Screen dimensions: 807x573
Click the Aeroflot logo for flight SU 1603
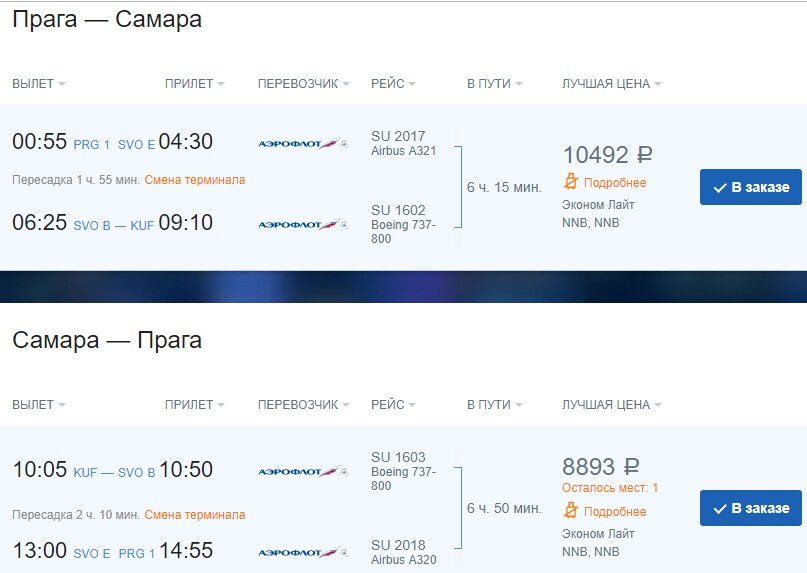pos(302,472)
